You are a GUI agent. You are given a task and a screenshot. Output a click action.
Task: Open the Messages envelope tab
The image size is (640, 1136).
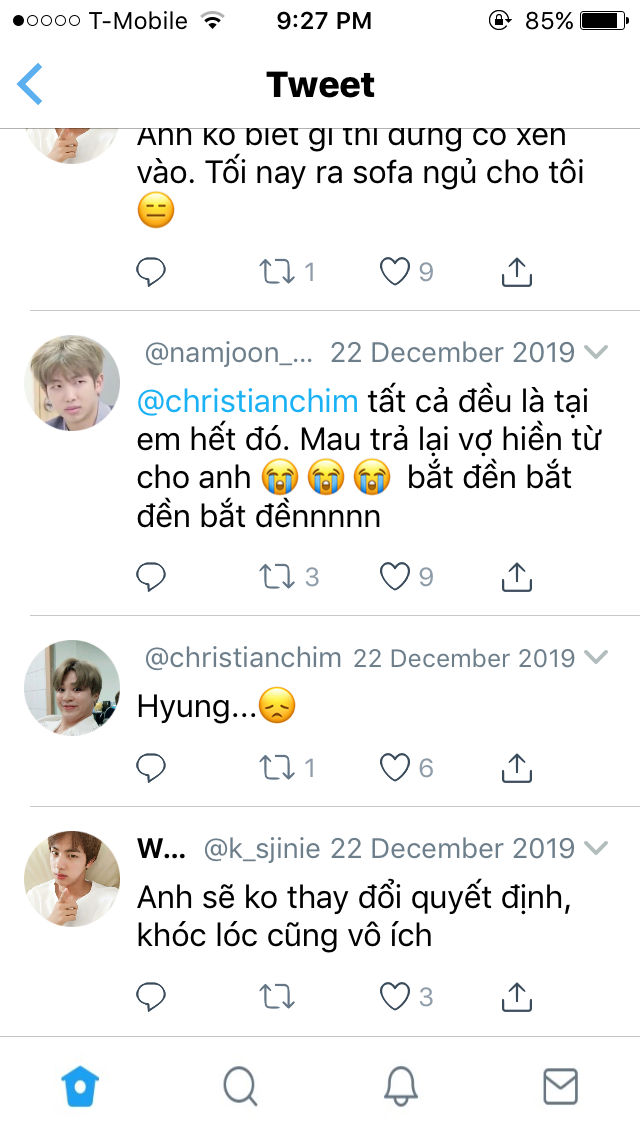pyautogui.click(x=560, y=1085)
